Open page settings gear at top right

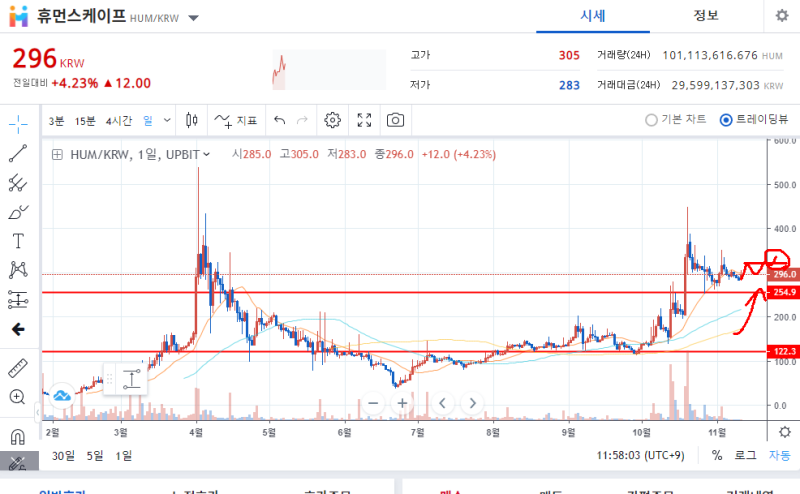point(782,16)
